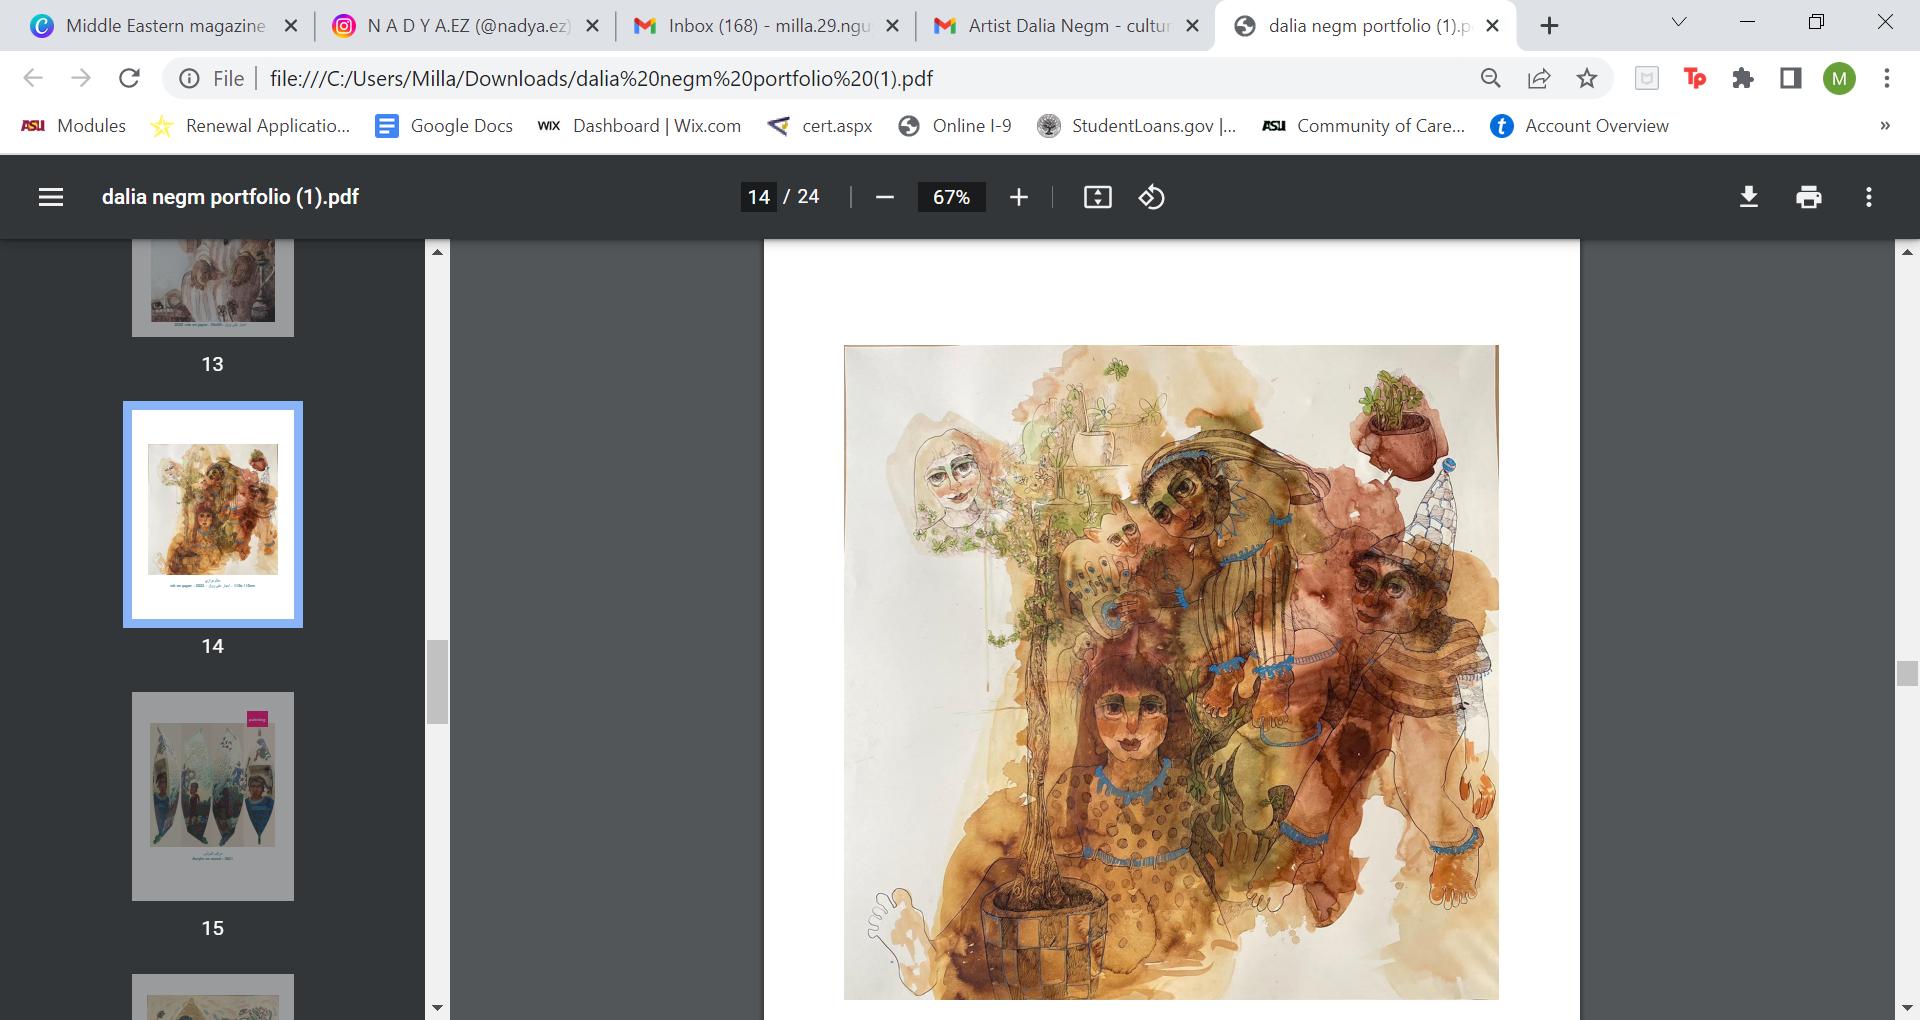Open Chrome three-dot menu
The image size is (1920, 1020).
tap(1887, 78)
